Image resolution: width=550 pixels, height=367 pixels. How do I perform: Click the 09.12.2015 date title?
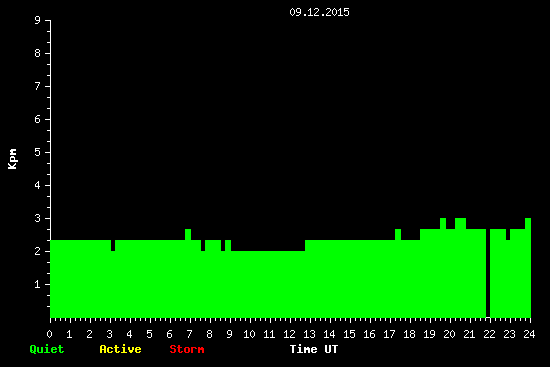319,12
